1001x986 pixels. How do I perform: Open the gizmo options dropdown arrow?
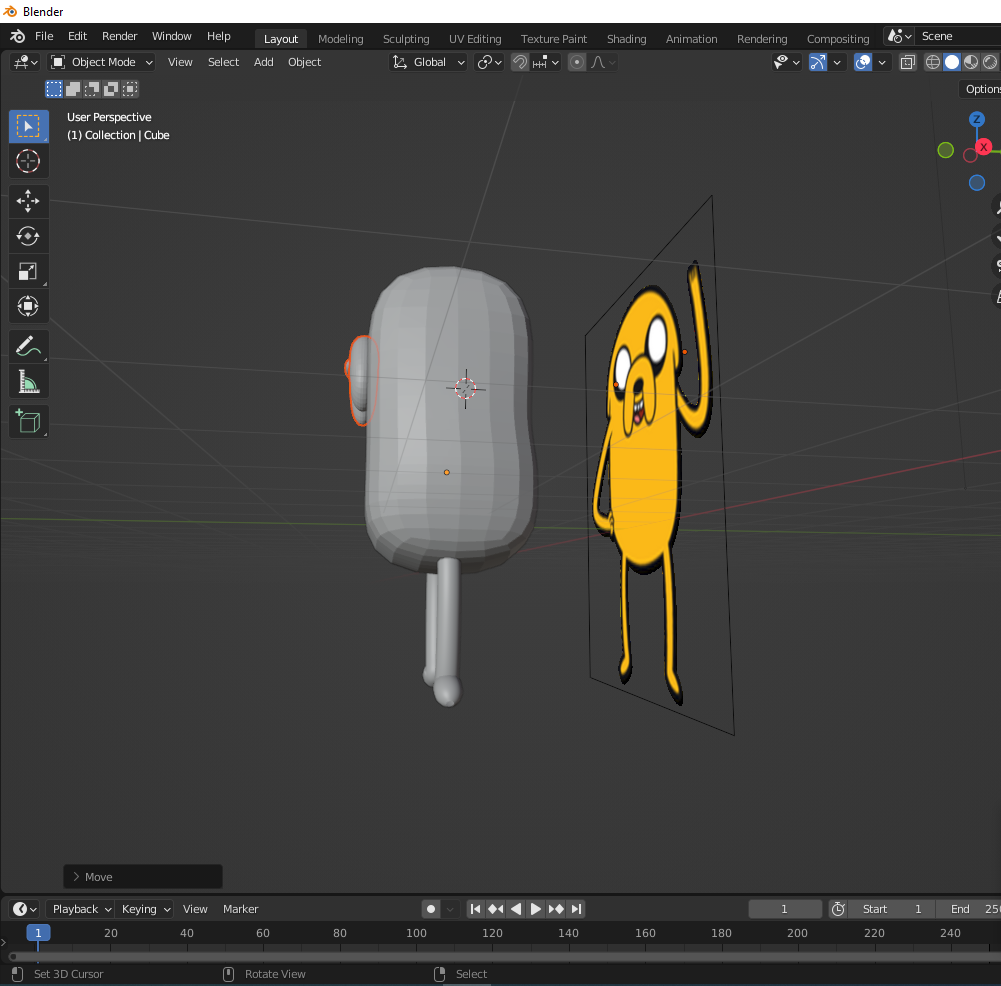pos(837,62)
